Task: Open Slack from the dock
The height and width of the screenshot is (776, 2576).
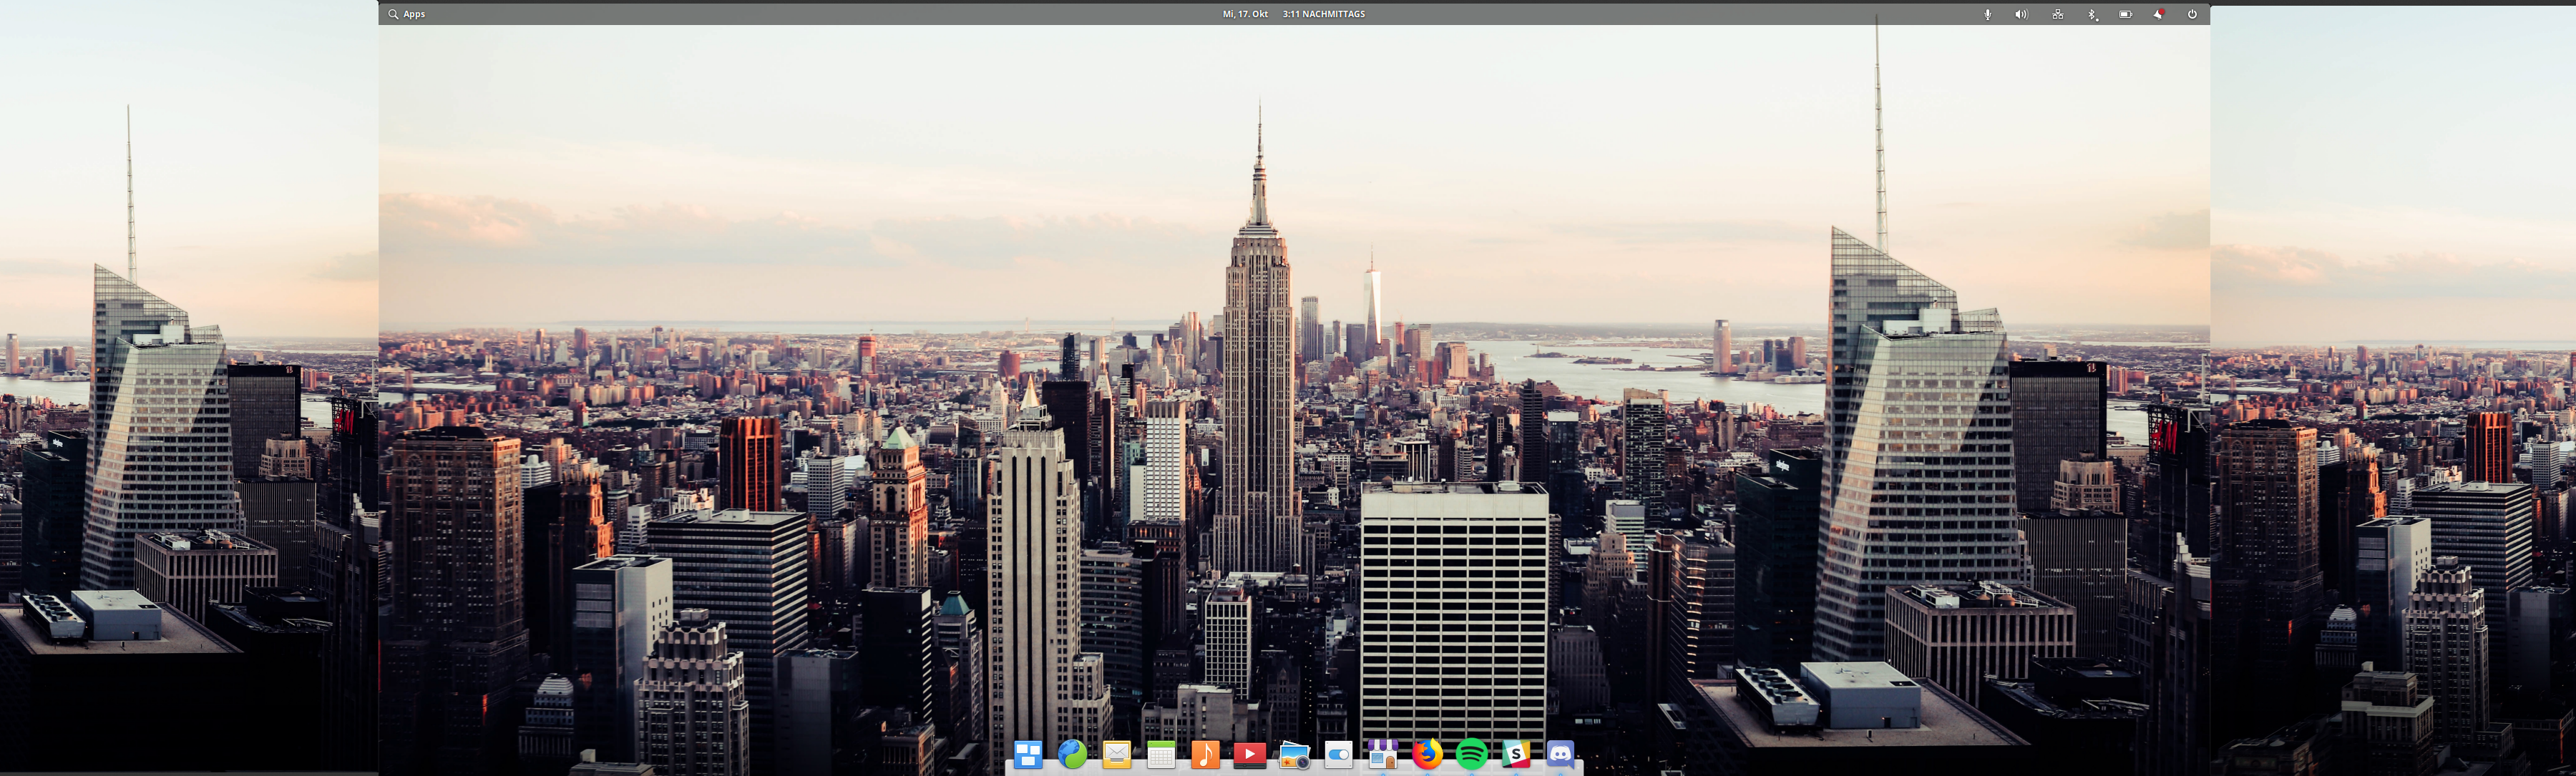Action: (x=1516, y=753)
